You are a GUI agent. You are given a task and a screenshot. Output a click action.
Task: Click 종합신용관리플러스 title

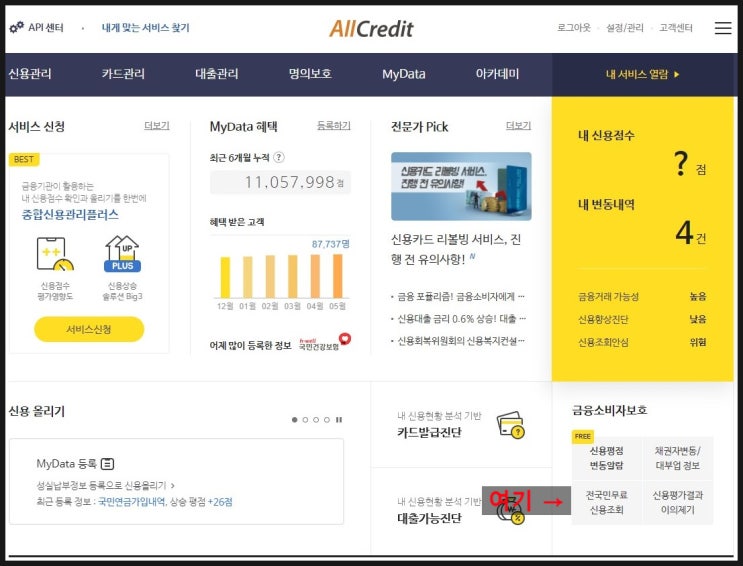pyautogui.click(x=70, y=215)
